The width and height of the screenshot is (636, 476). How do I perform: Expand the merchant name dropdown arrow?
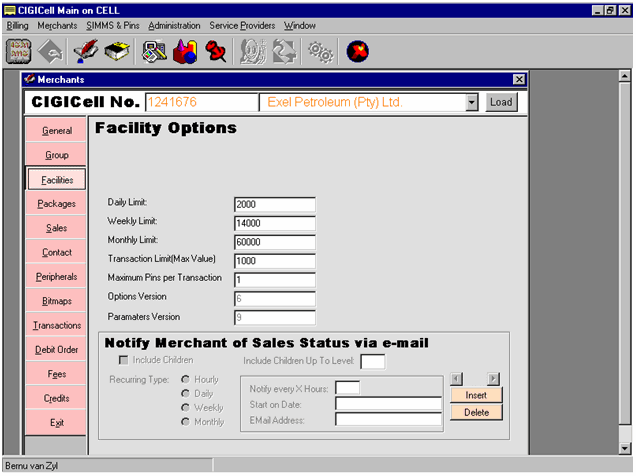[471, 102]
